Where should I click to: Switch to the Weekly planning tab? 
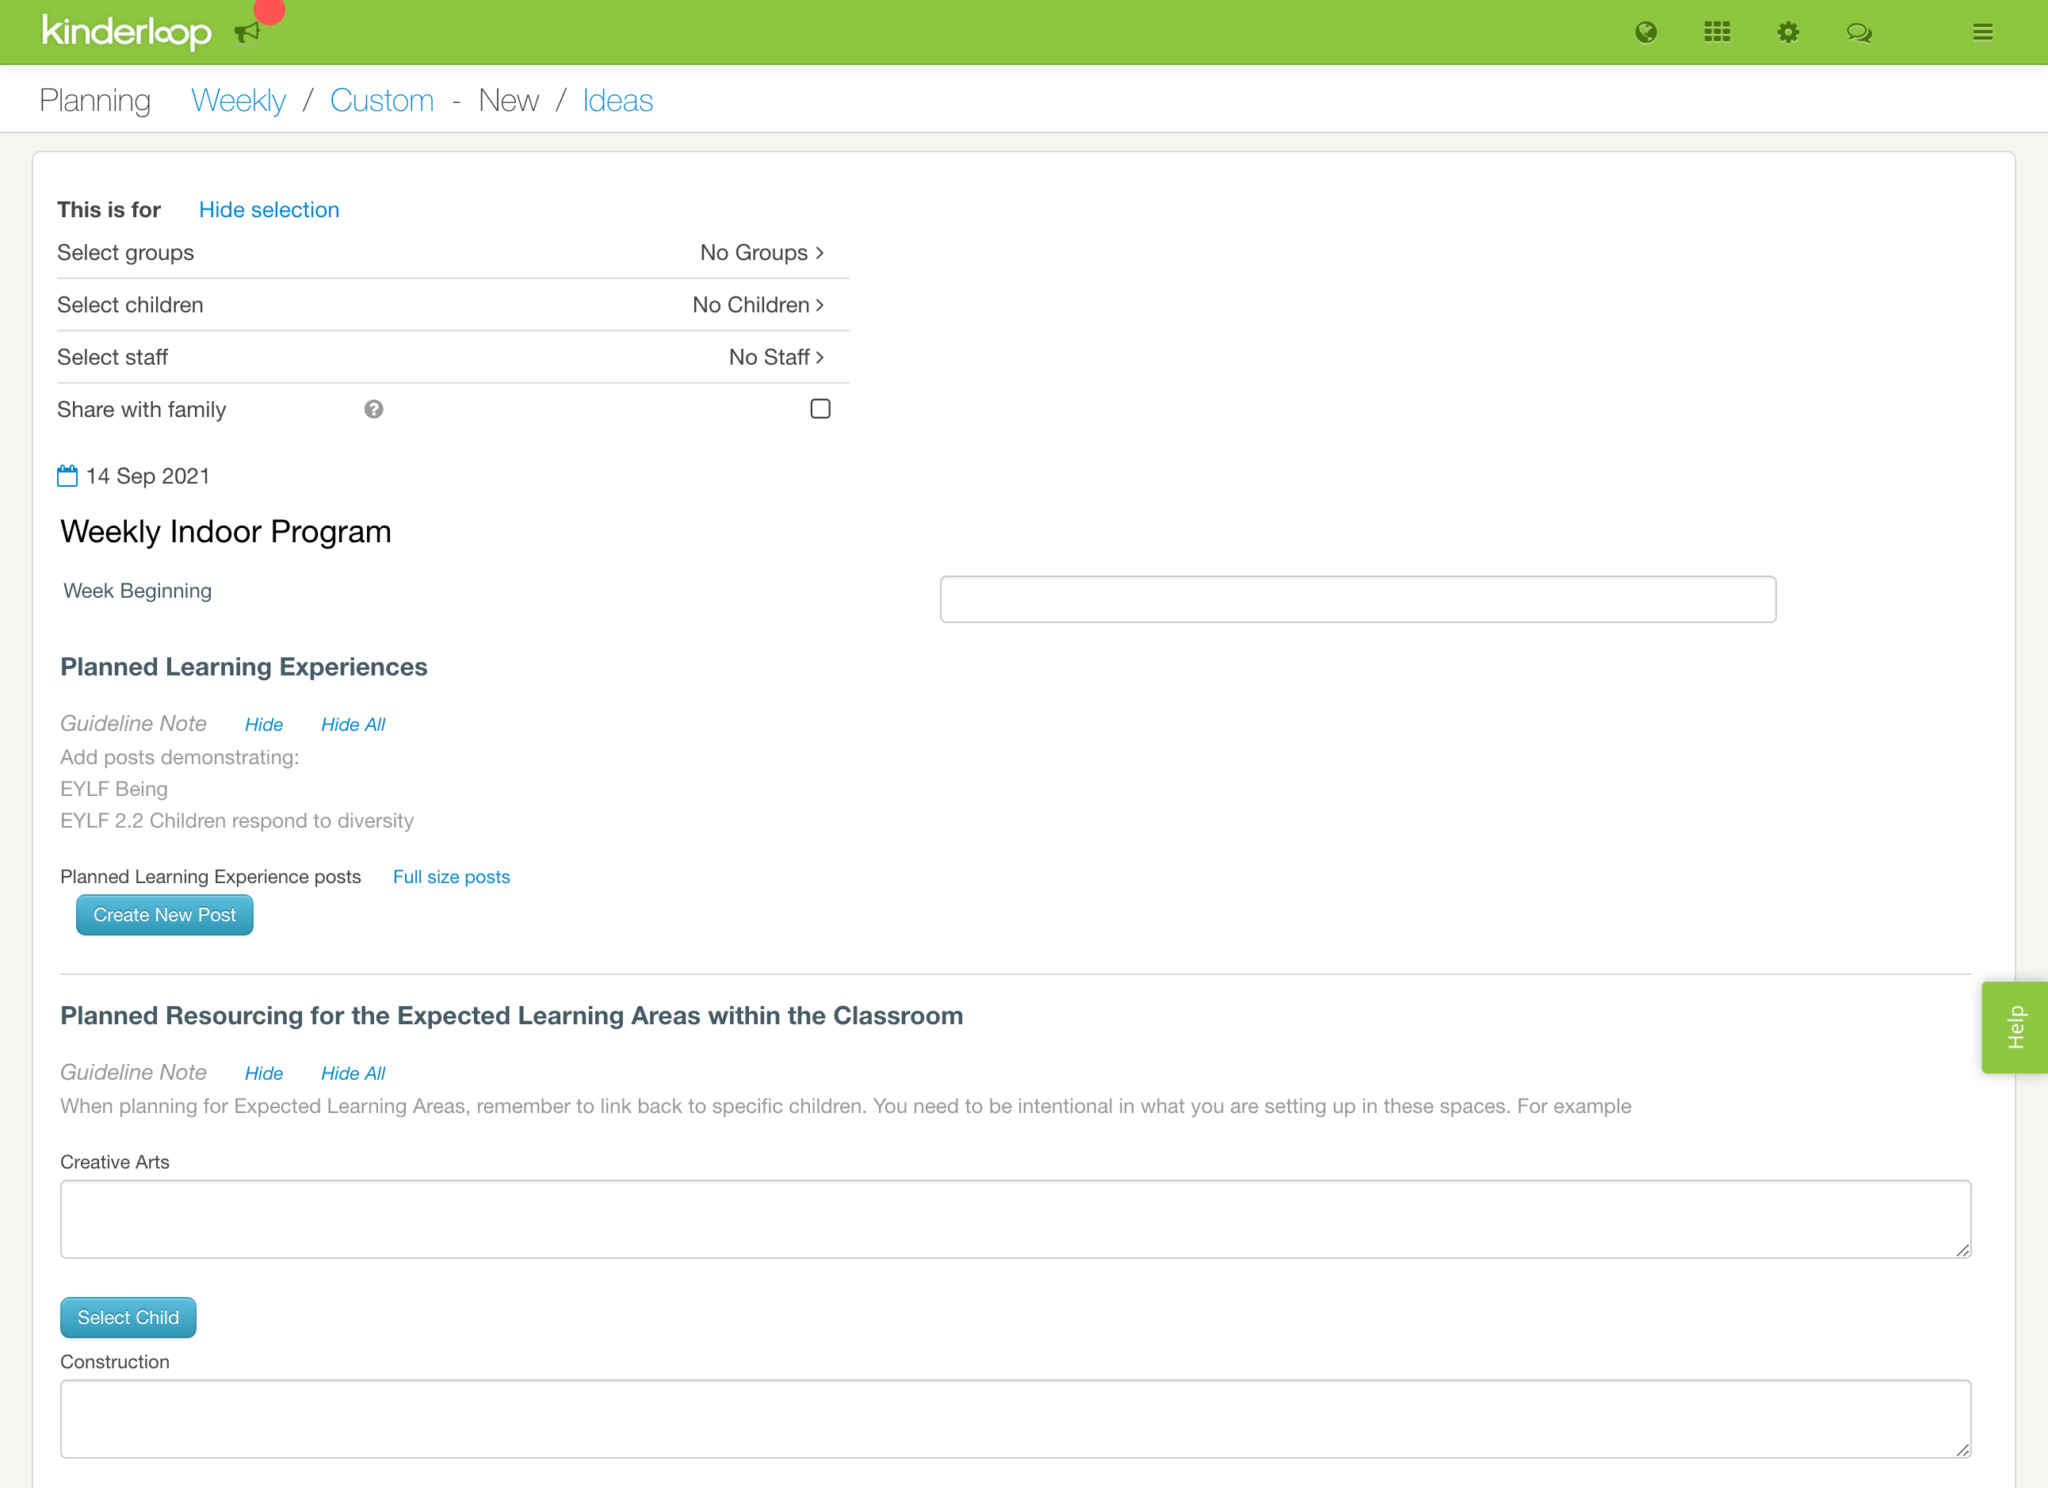coord(238,99)
